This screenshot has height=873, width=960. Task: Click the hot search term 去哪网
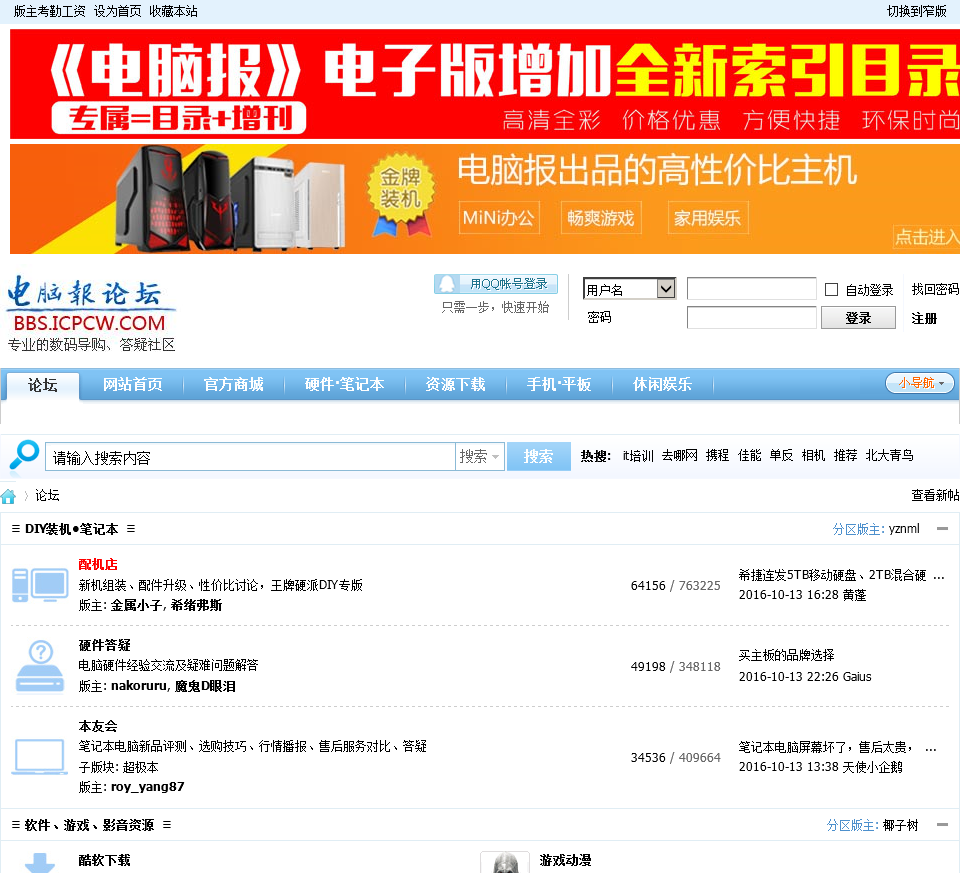(680, 455)
